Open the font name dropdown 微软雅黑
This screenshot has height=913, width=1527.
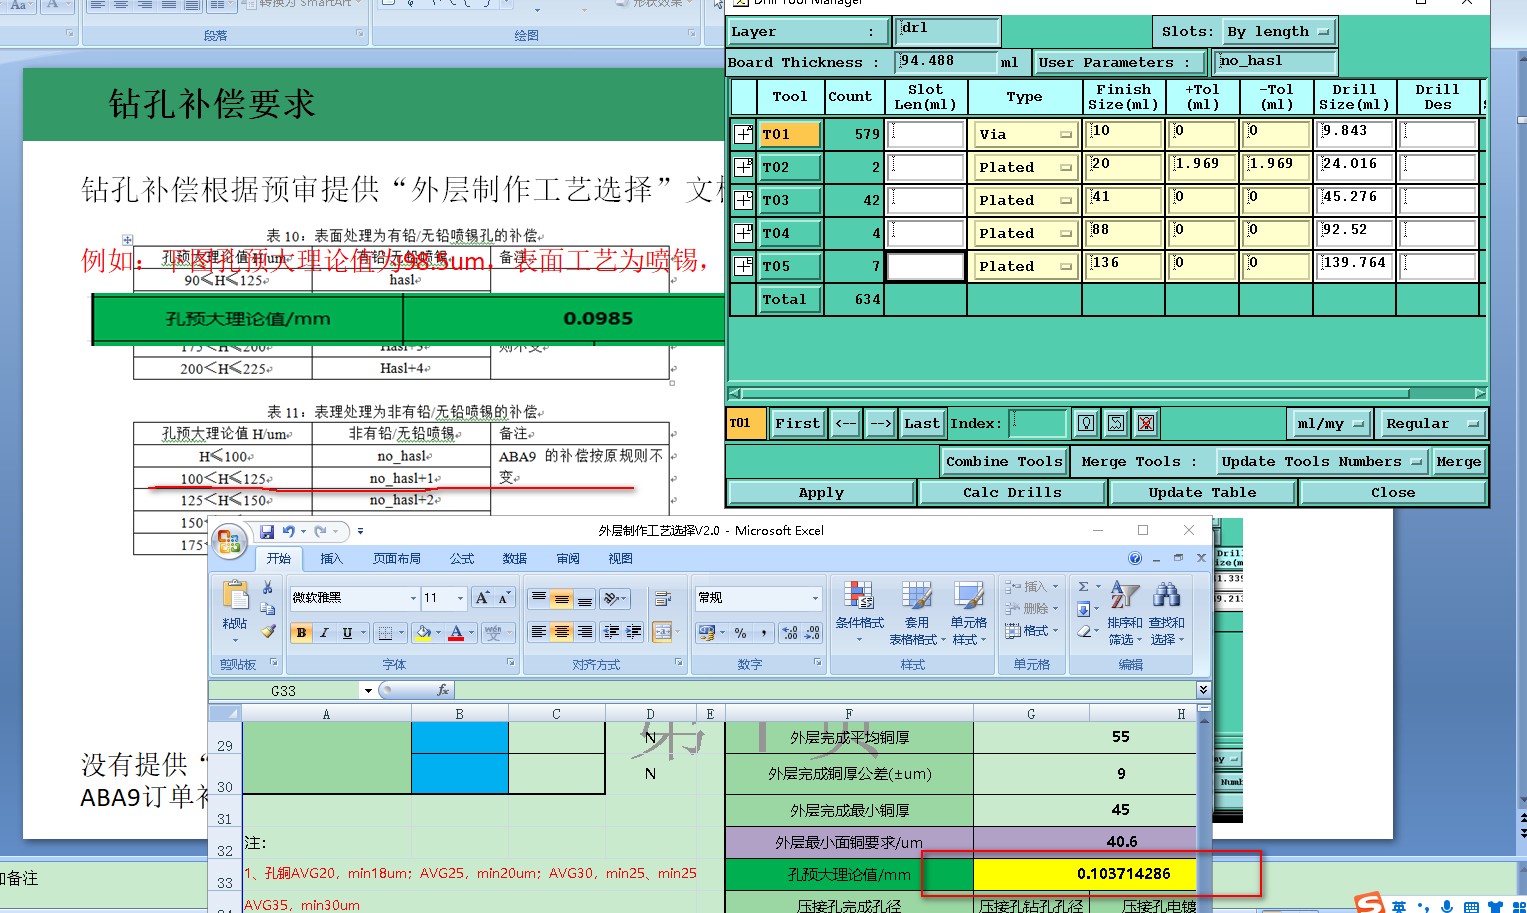click(413, 598)
